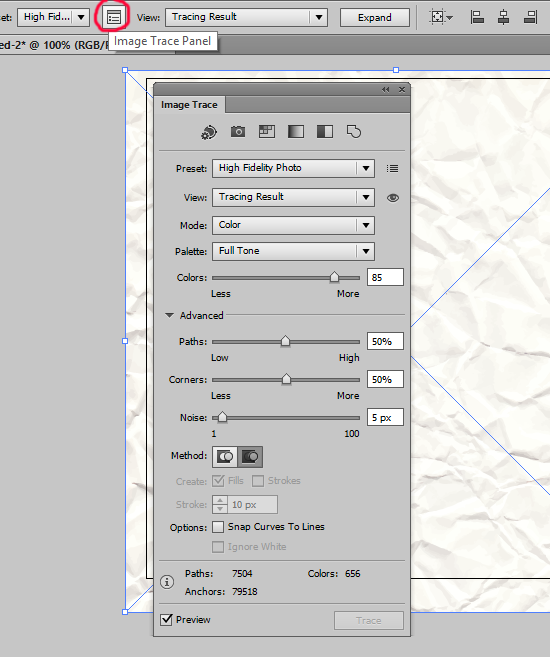Select the Abutting method button
This screenshot has height=657, width=550.
pyautogui.click(x=225, y=456)
